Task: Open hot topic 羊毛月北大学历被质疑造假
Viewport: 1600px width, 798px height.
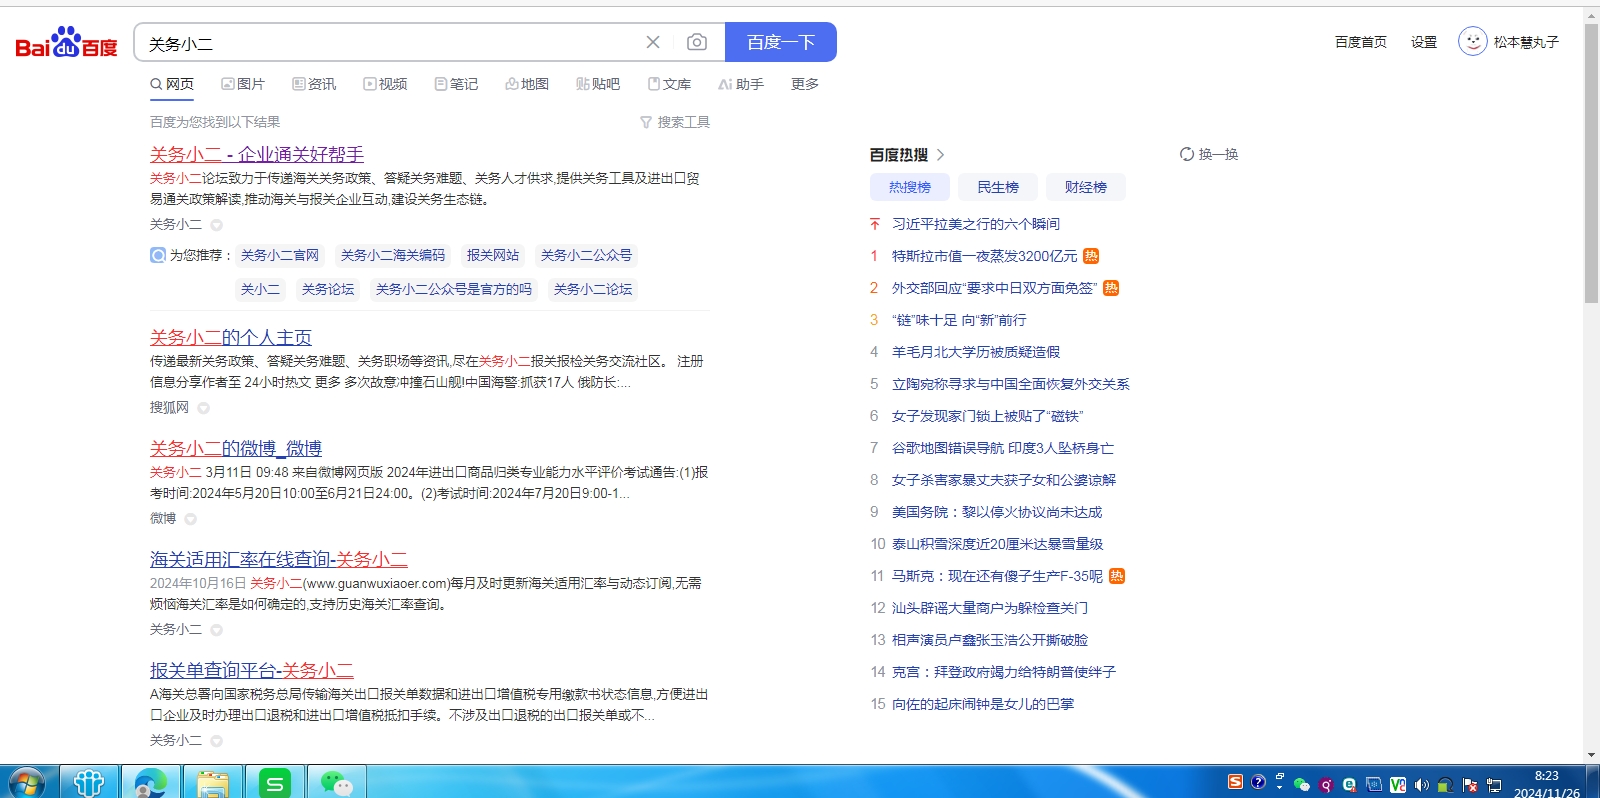Action: pos(976,352)
